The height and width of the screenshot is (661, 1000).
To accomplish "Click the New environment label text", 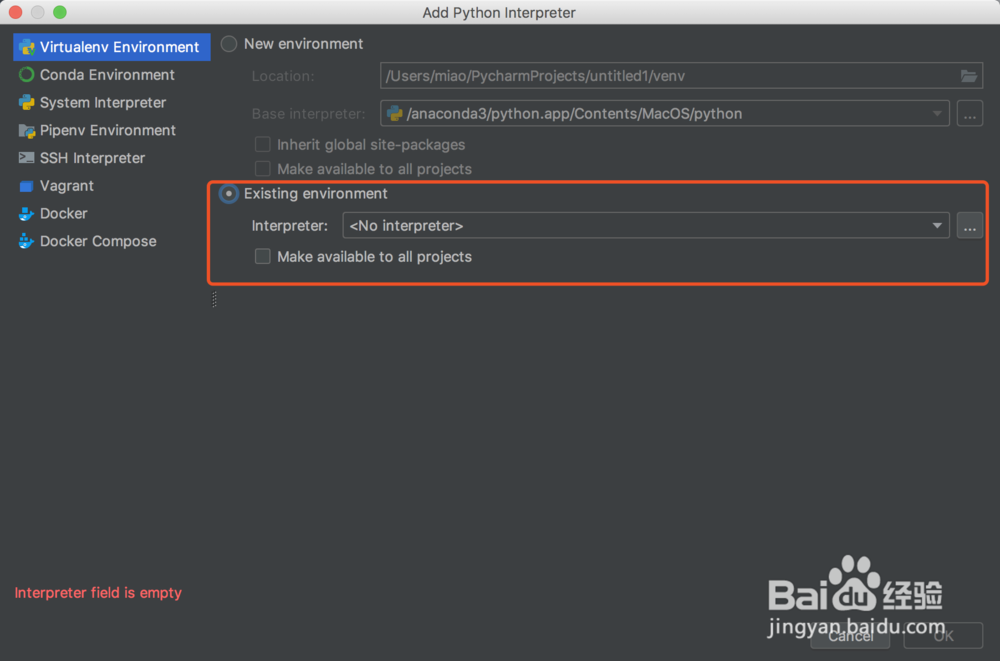I will [304, 44].
